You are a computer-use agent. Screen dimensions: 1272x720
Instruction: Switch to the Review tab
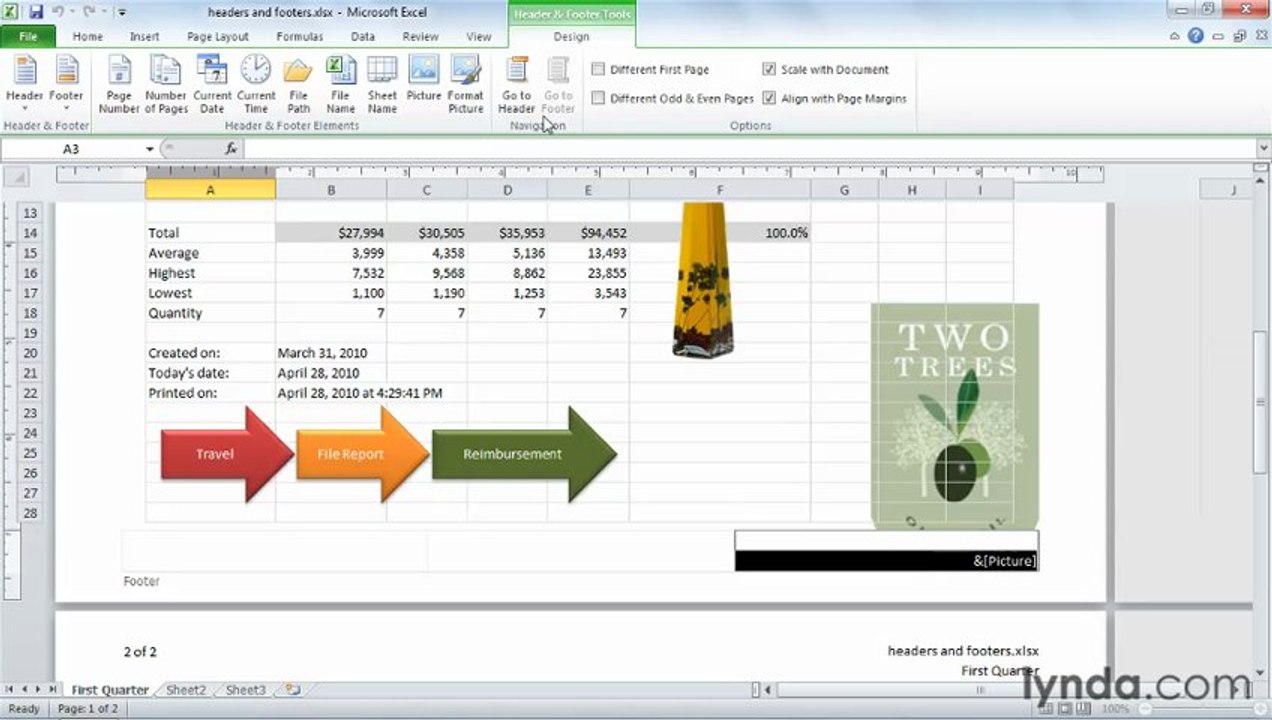tap(421, 36)
